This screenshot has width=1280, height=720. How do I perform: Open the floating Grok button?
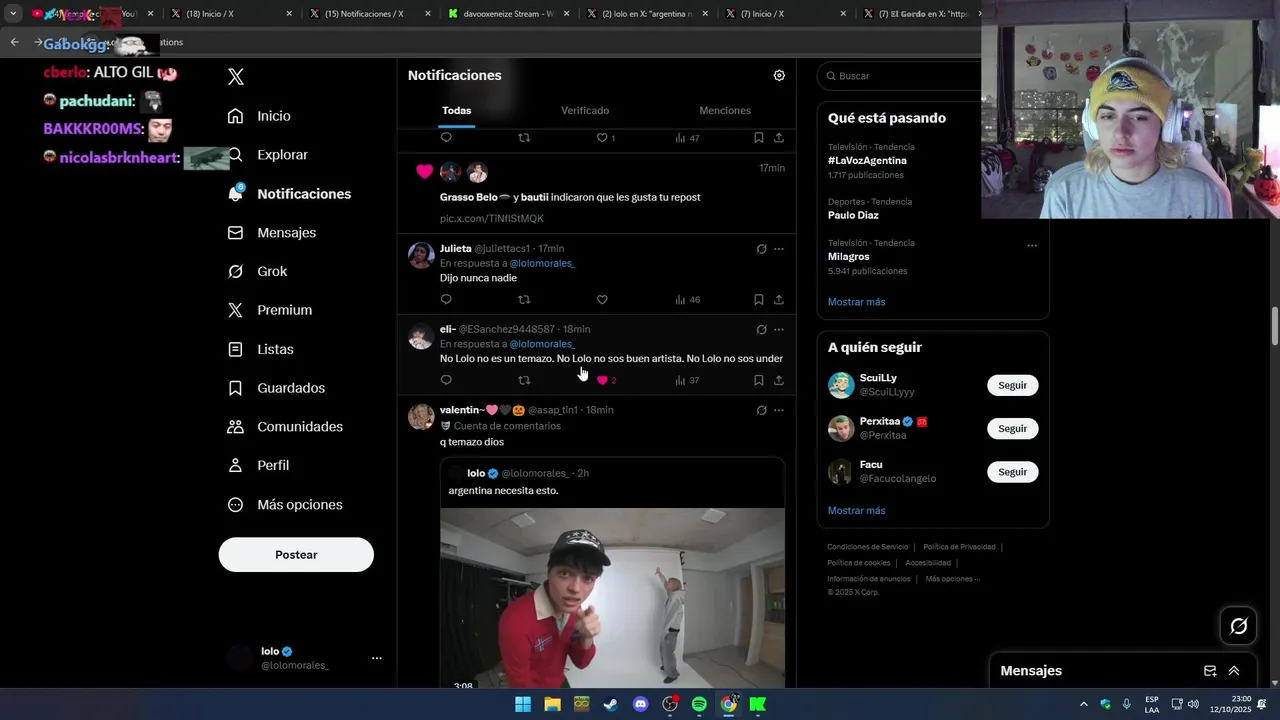click(x=1239, y=626)
